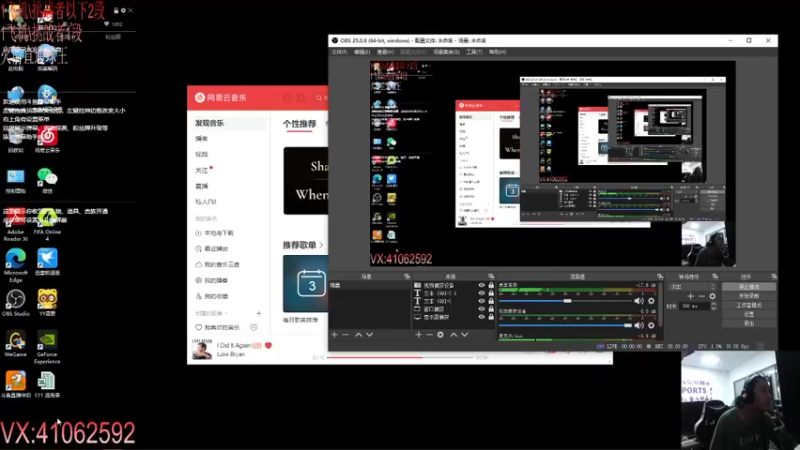Add a new source in OBS Sources panel
The image size is (800, 450).
pyautogui.click(x=418, y=335)
